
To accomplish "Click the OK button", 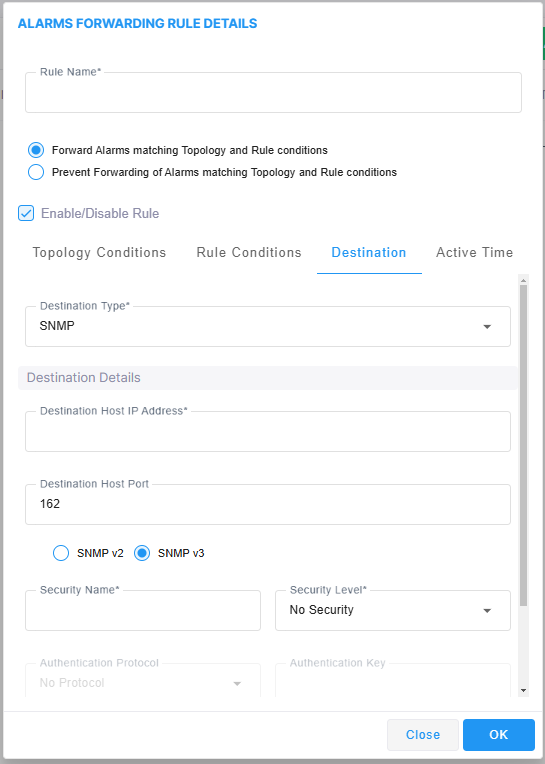I will [499, 735].
